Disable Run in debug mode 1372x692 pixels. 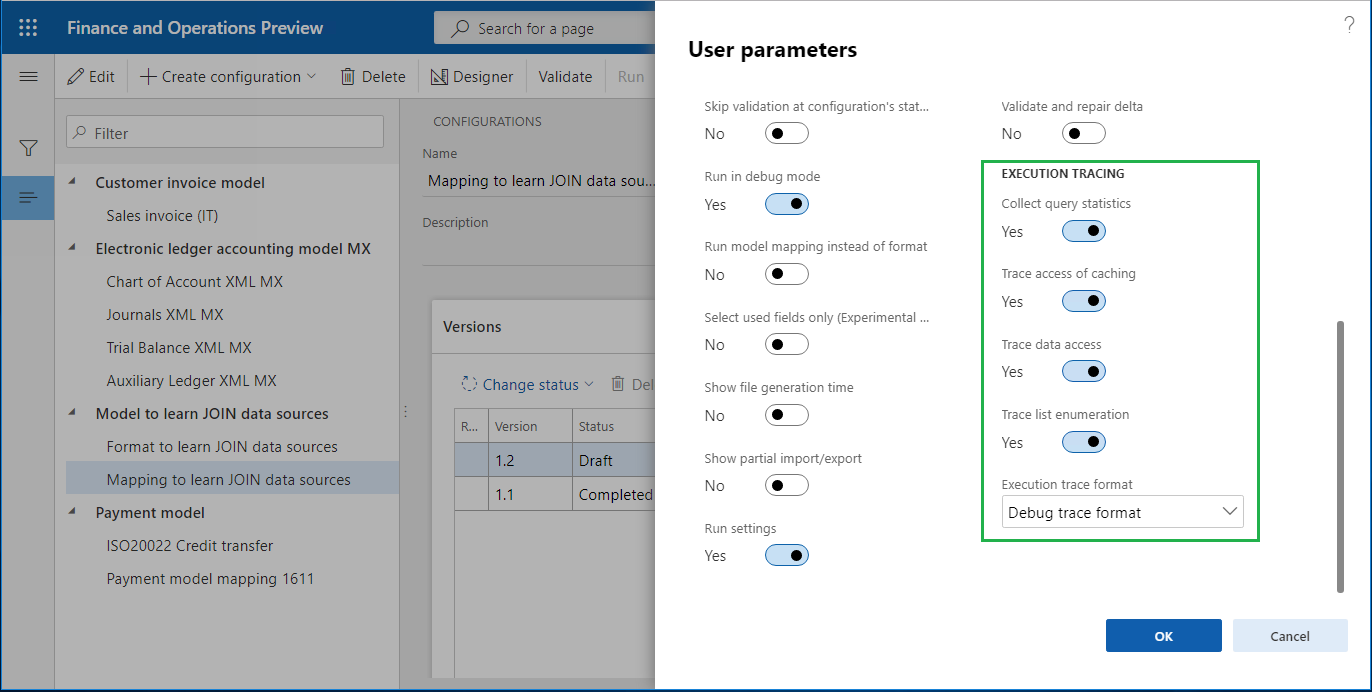(x=786, y=204)
